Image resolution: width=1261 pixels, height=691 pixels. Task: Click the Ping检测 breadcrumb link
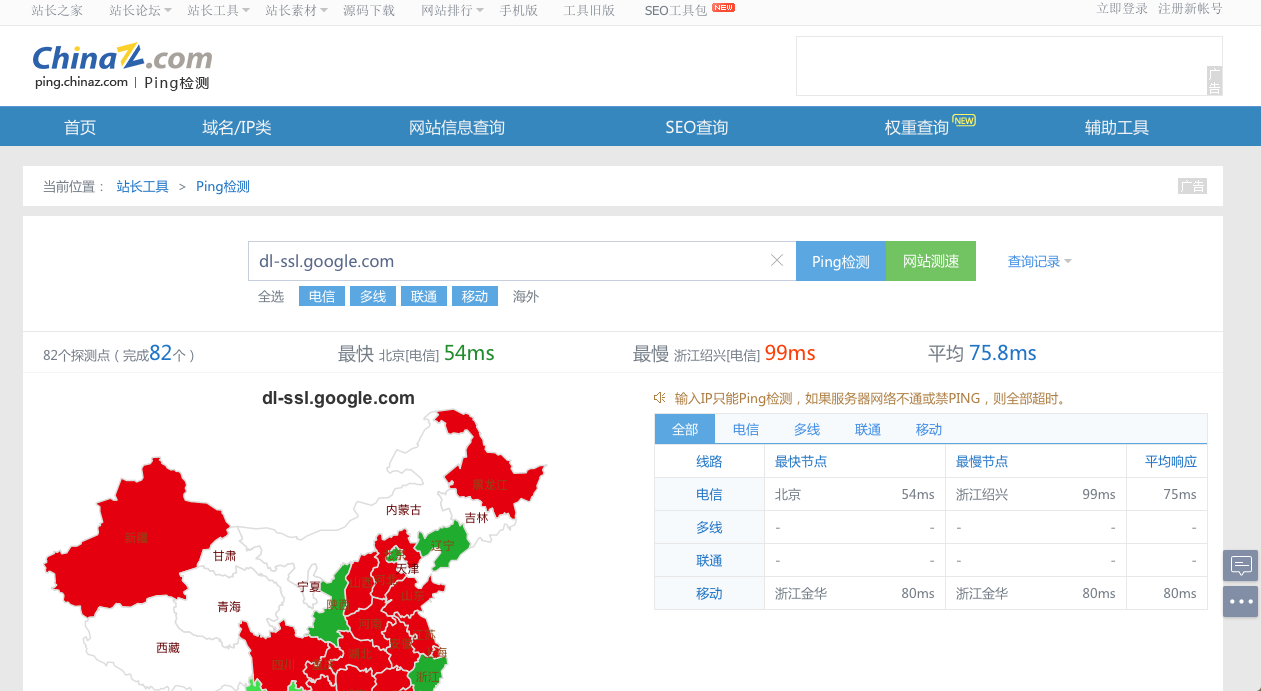(223, 186)
